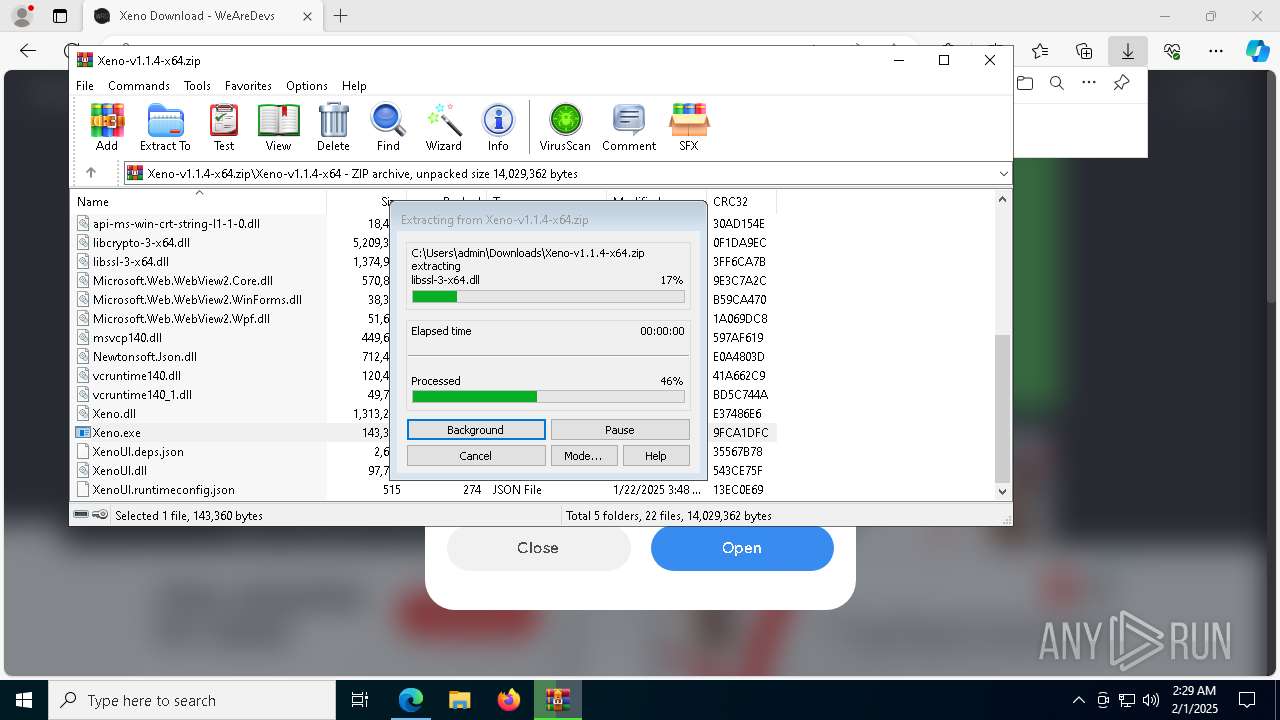
Task: Click the Background button in extraction dialog
Action: 476,430
